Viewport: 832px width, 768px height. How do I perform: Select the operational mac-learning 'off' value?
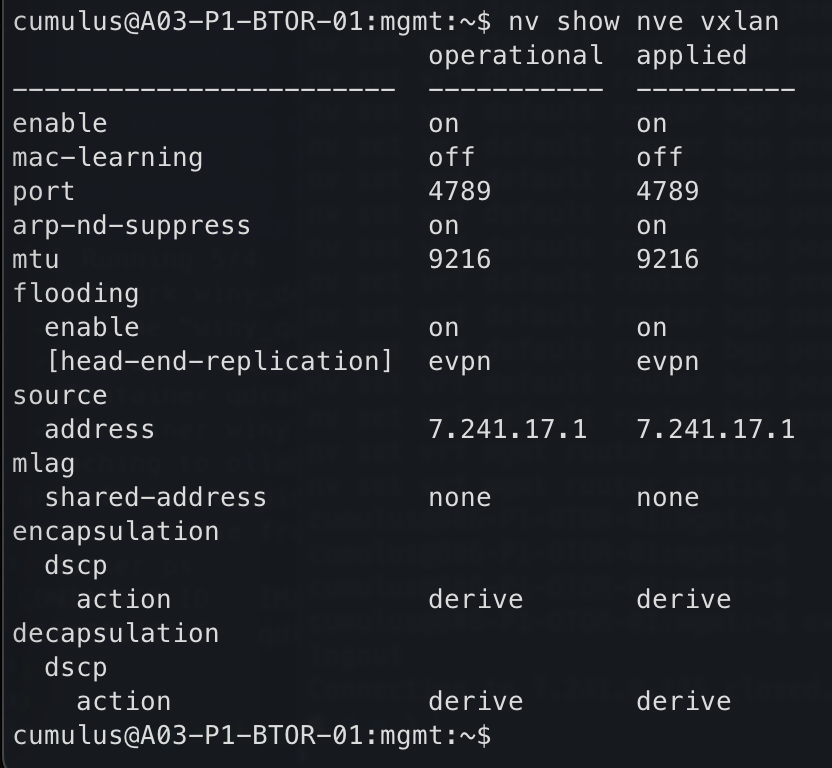(x=451, y=157)
